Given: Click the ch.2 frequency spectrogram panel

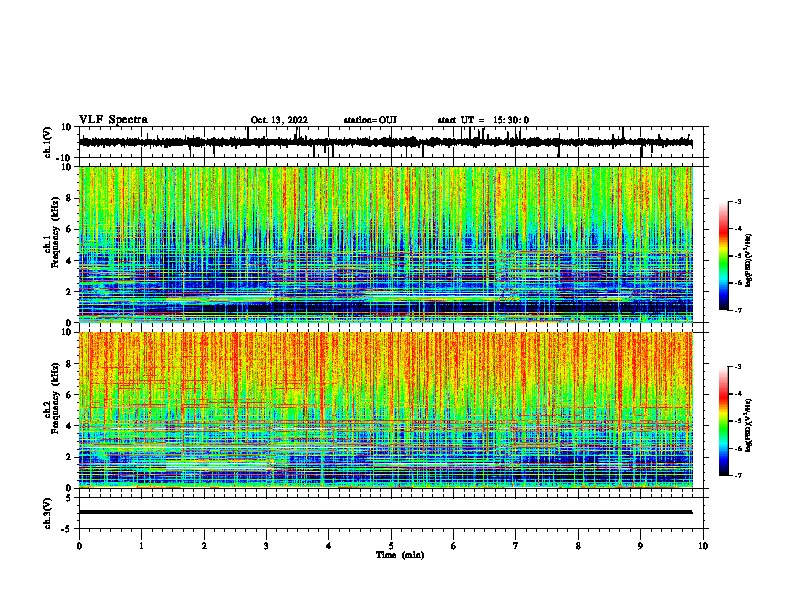Looking at the screenshot, I should tap(386, 410).
